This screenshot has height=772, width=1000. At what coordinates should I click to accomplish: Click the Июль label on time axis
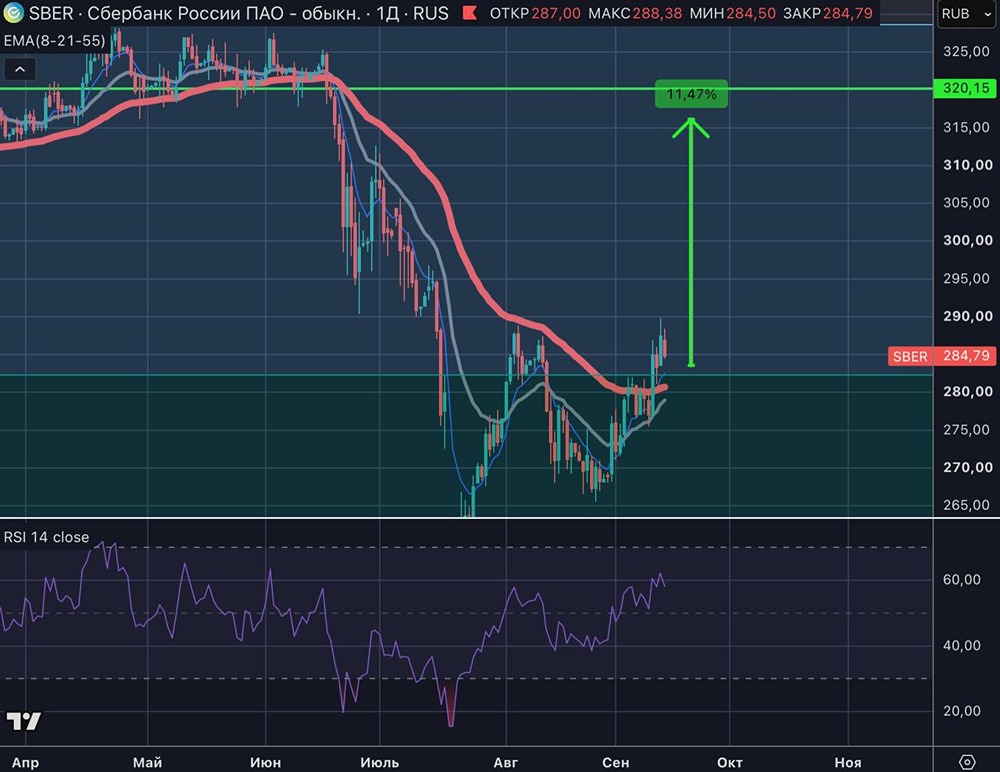[379, 762]
